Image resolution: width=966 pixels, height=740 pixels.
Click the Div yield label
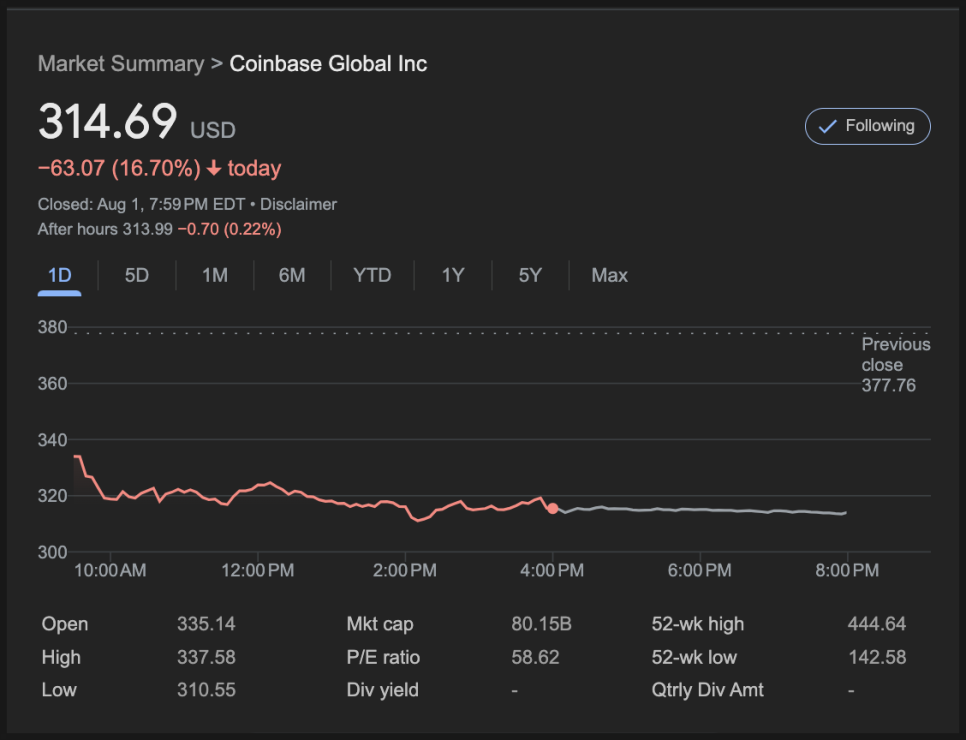point(383,690)
